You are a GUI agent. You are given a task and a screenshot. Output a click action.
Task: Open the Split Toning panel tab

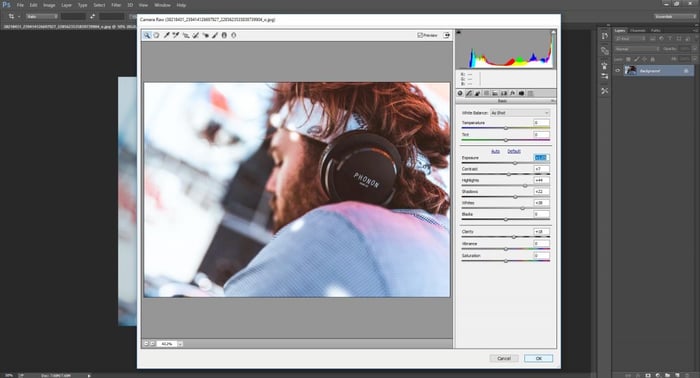[495, 93]
